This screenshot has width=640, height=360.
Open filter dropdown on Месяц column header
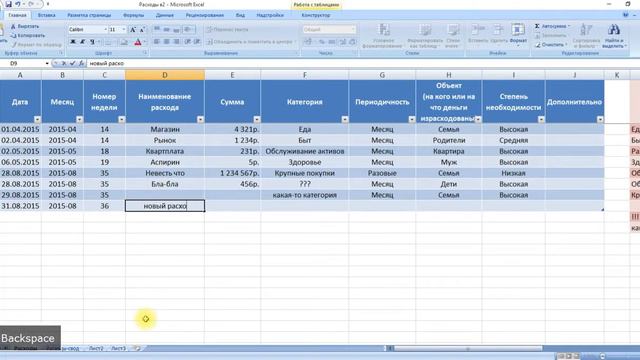tap(79, 120)
